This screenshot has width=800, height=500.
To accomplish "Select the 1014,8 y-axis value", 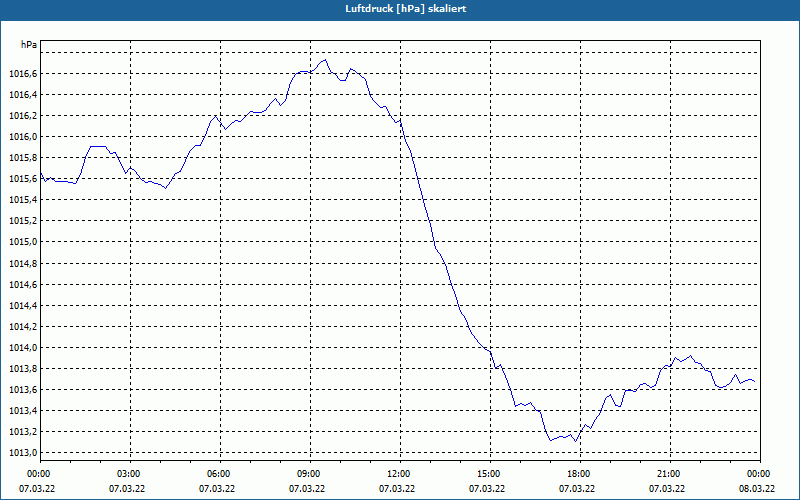I will 23,264.
